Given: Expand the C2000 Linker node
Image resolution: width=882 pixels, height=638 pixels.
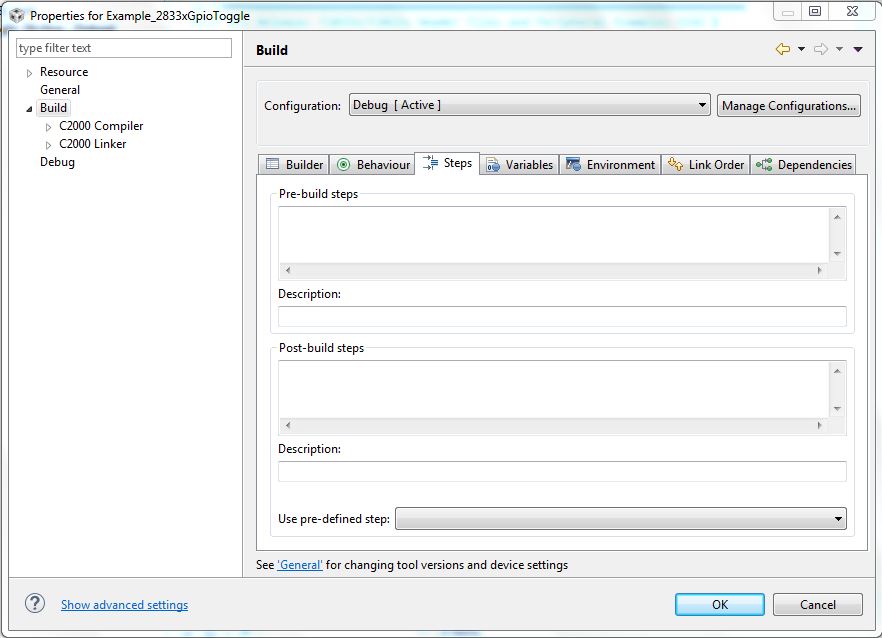Looking at the screenshot, I should click(49, 145).
